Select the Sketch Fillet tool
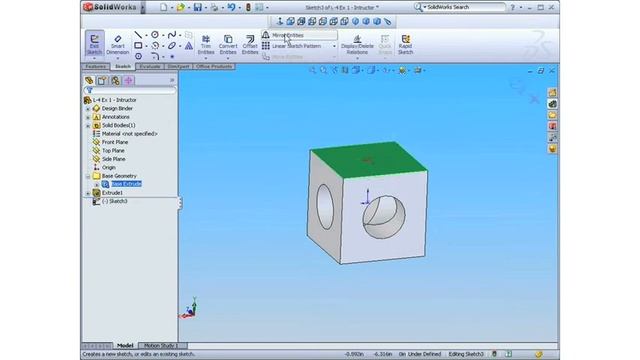640x360 pixels. pyautogui.click(x=155, y=56)
